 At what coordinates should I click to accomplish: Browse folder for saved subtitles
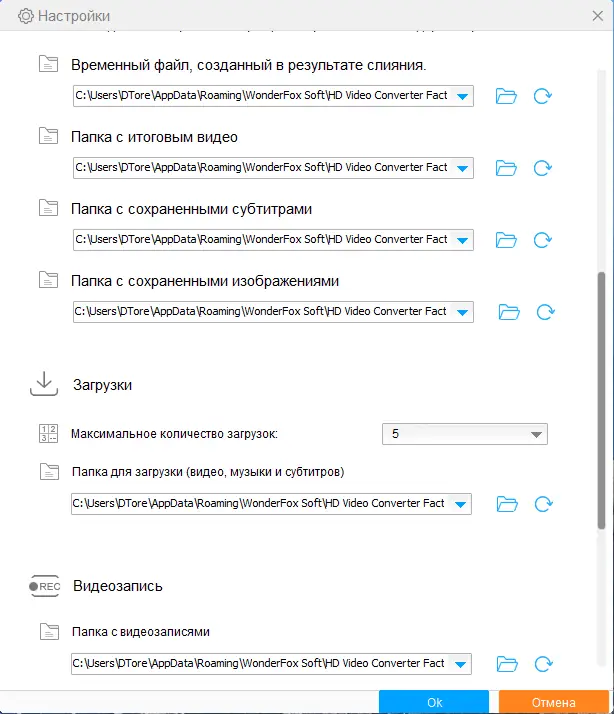tap(506, 240)
